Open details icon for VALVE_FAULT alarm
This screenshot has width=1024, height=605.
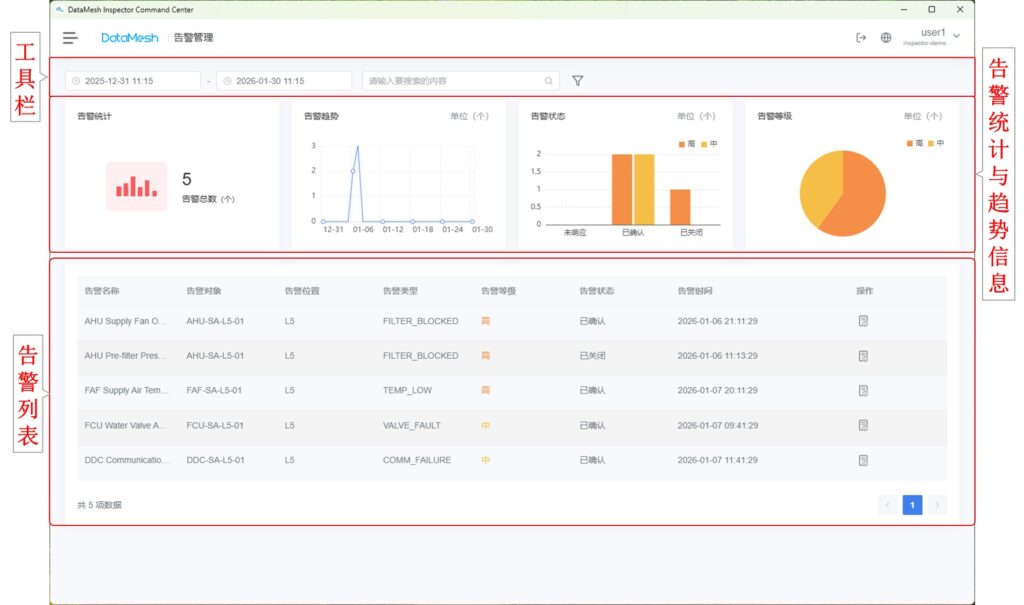pos(863,425)
